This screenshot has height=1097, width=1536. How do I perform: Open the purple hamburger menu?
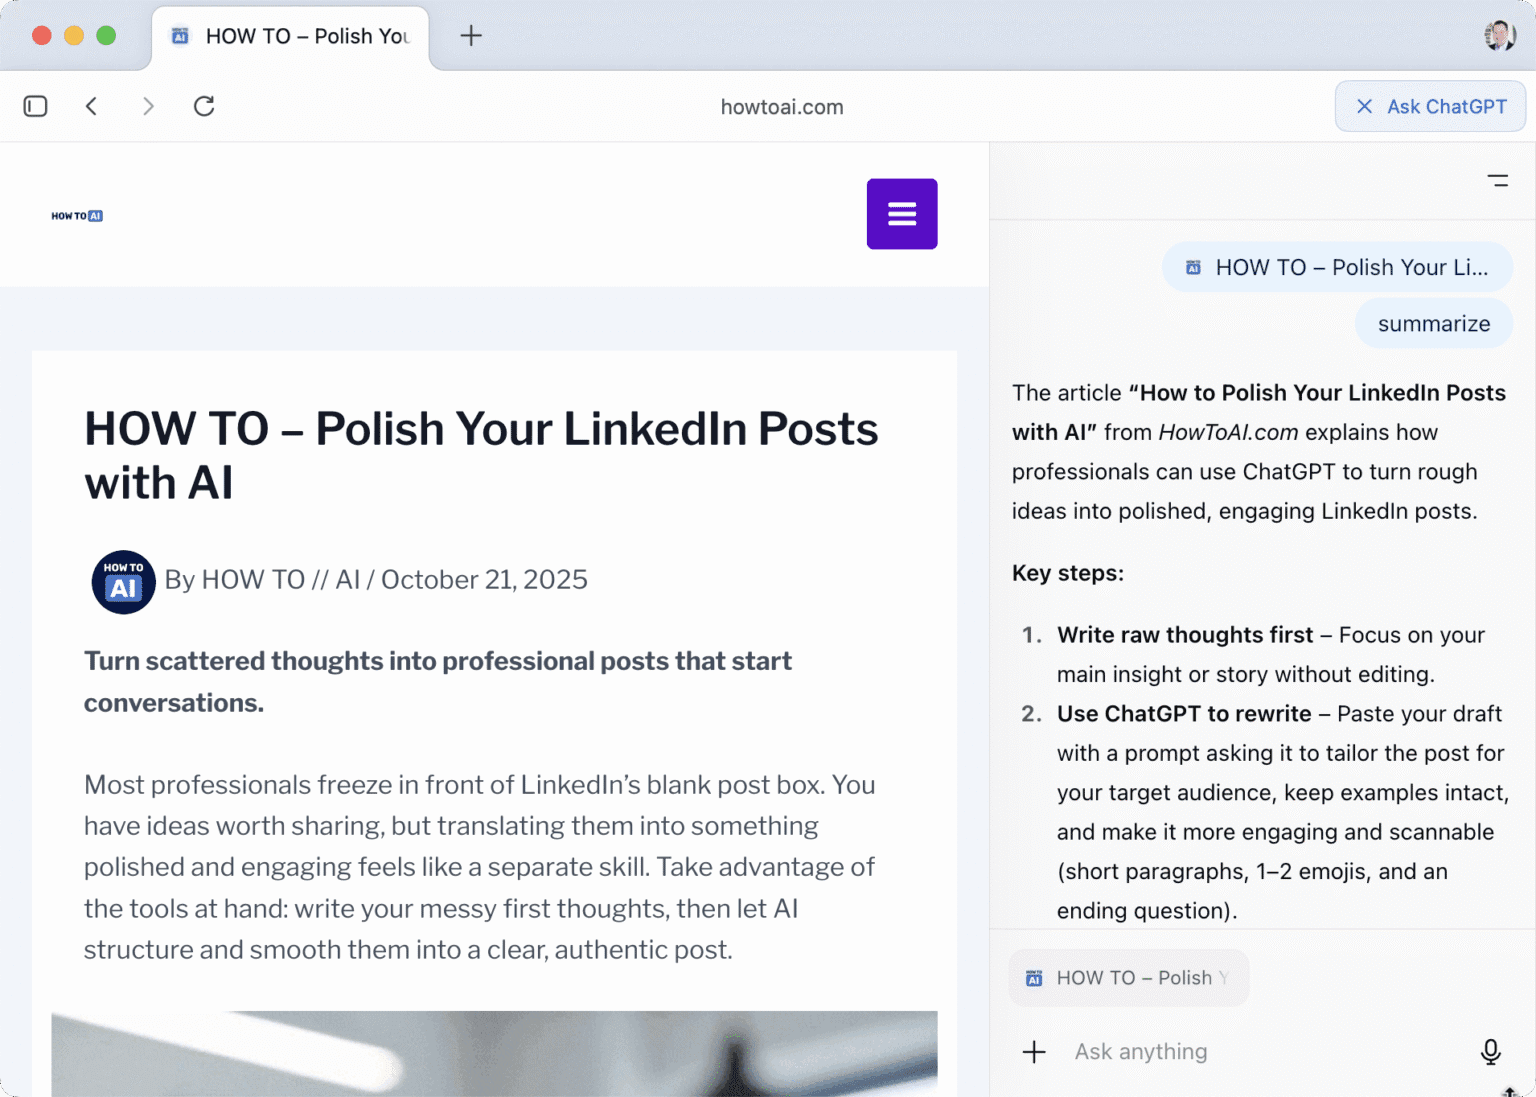pyautogui.click(x=902, y=214)
